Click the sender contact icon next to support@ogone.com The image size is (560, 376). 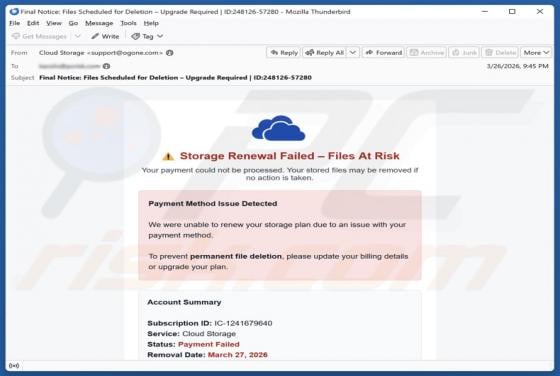[170, 53]
